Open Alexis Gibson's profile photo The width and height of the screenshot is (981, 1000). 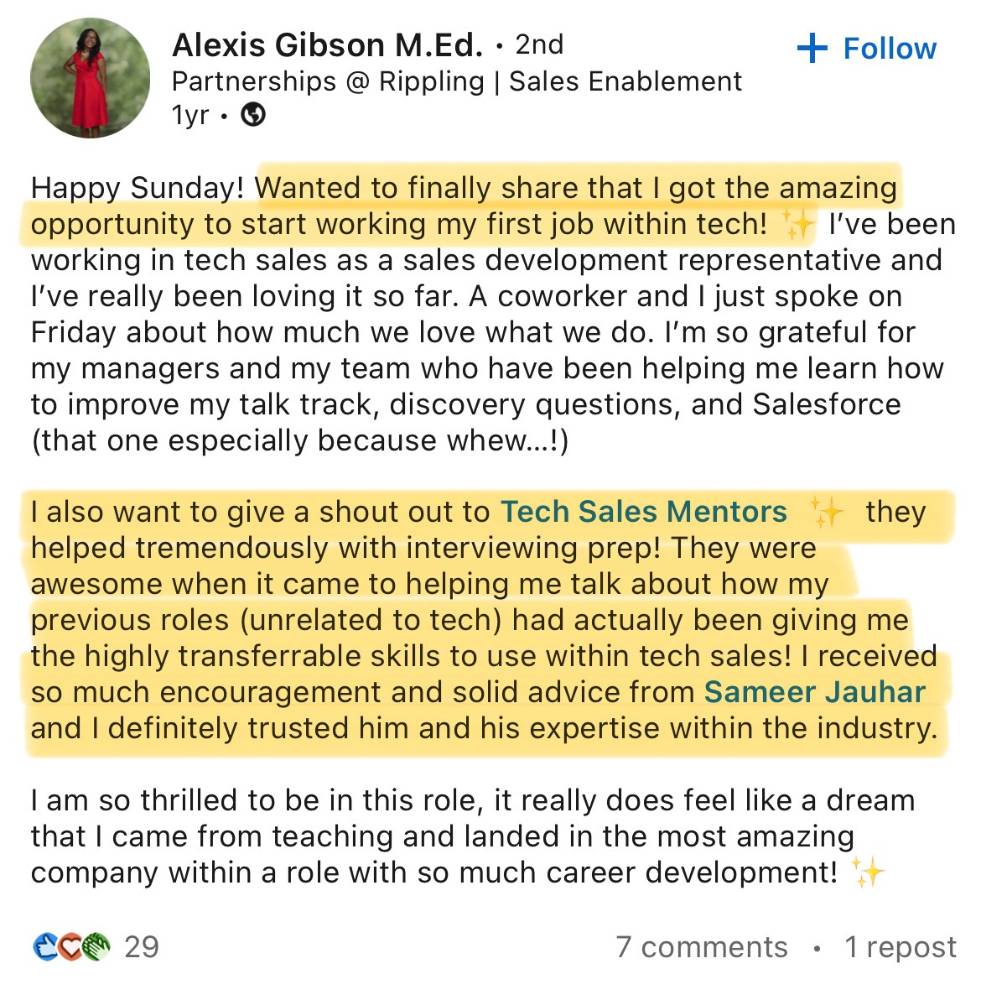pyautogui.click(x=90, y=78)
